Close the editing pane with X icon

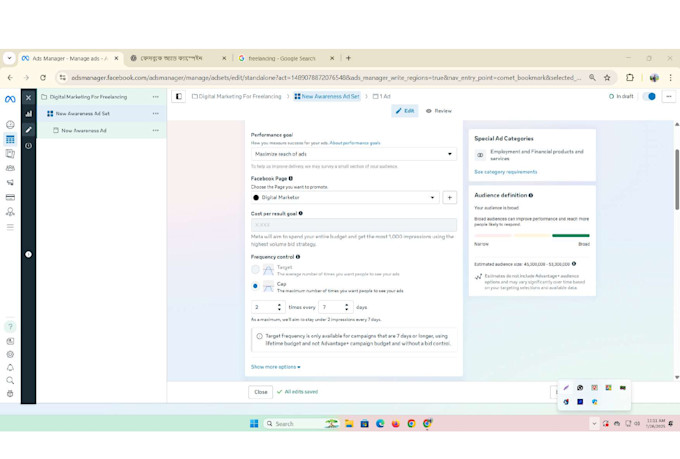coord(28,98)
